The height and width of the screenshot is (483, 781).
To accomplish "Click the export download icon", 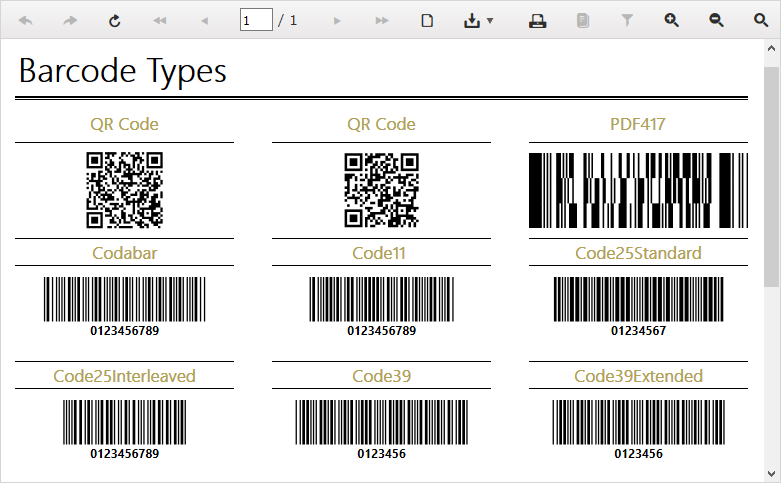I will pos(472,20).
